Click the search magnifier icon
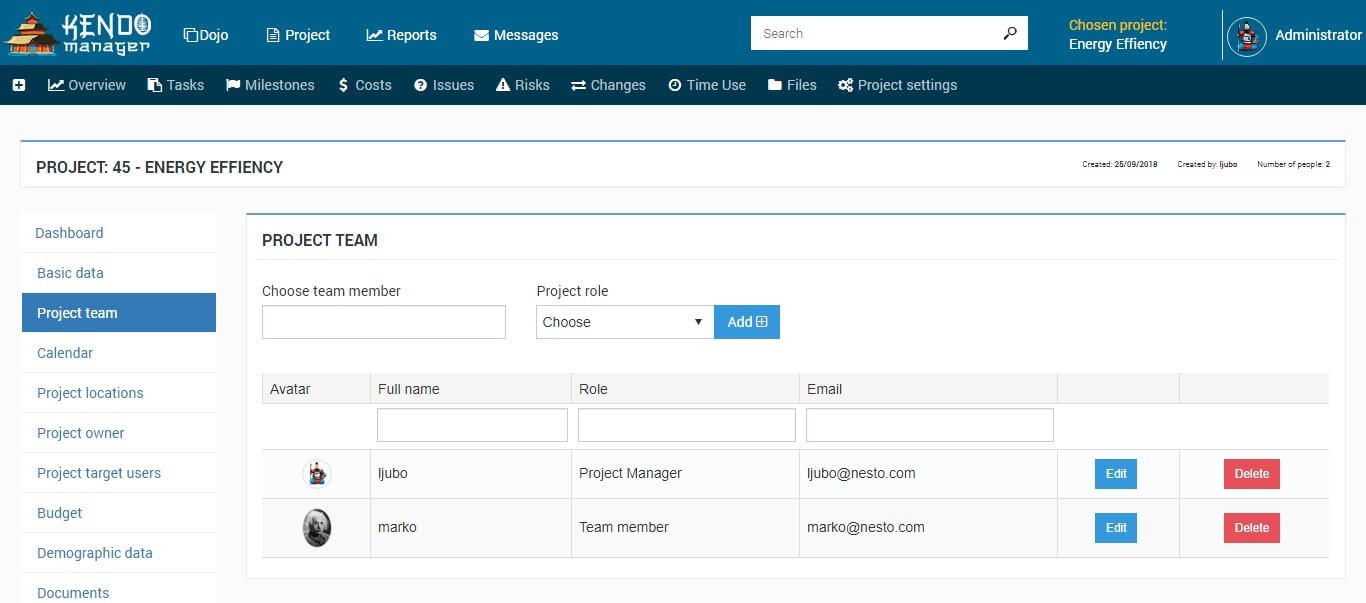This screenshot has height=603, width=1366. click(1010, 33)
